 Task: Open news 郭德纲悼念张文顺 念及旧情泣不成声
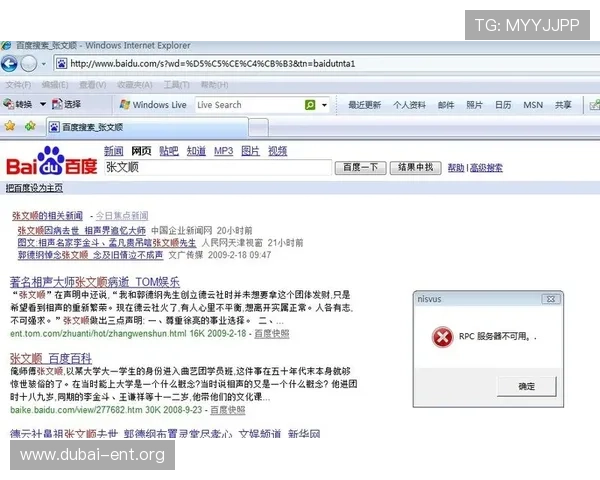90,255
